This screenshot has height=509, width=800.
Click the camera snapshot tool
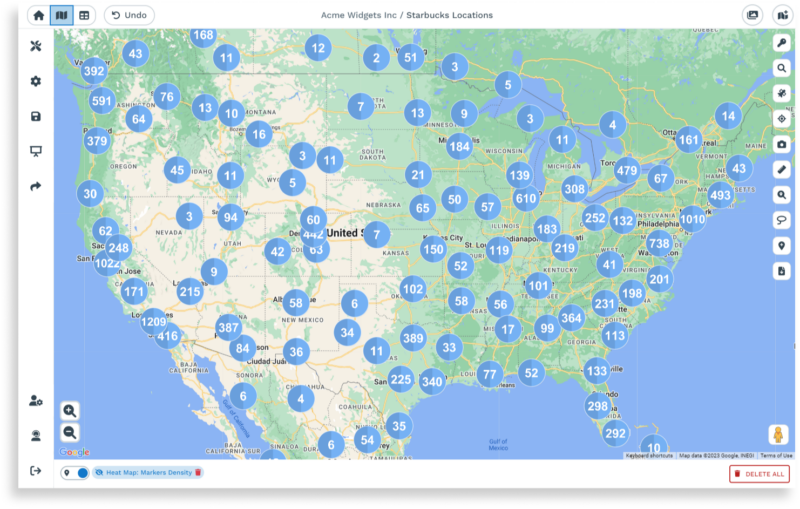click(x=782, y=144)
